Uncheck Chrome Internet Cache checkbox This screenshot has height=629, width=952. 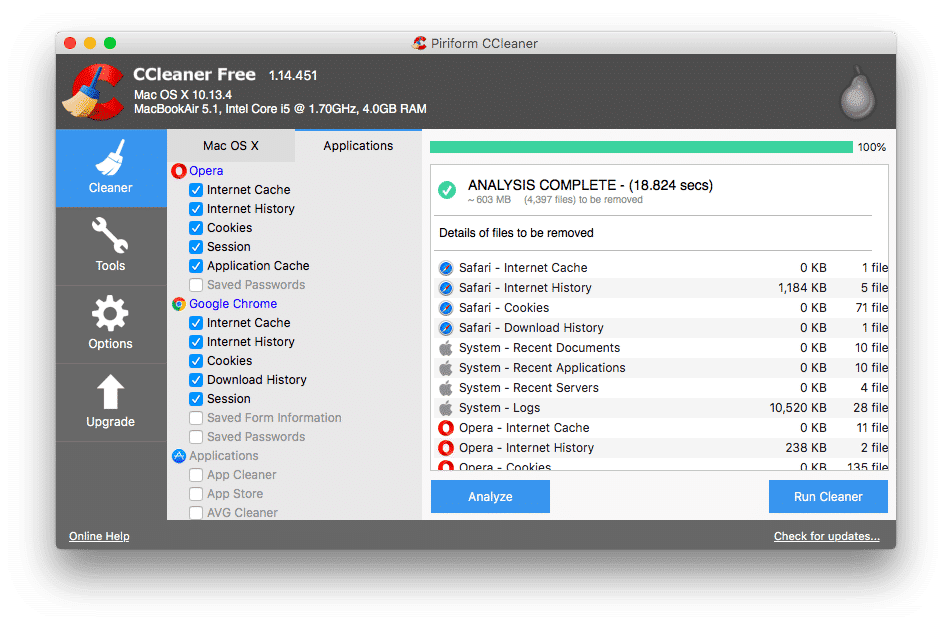196,323
